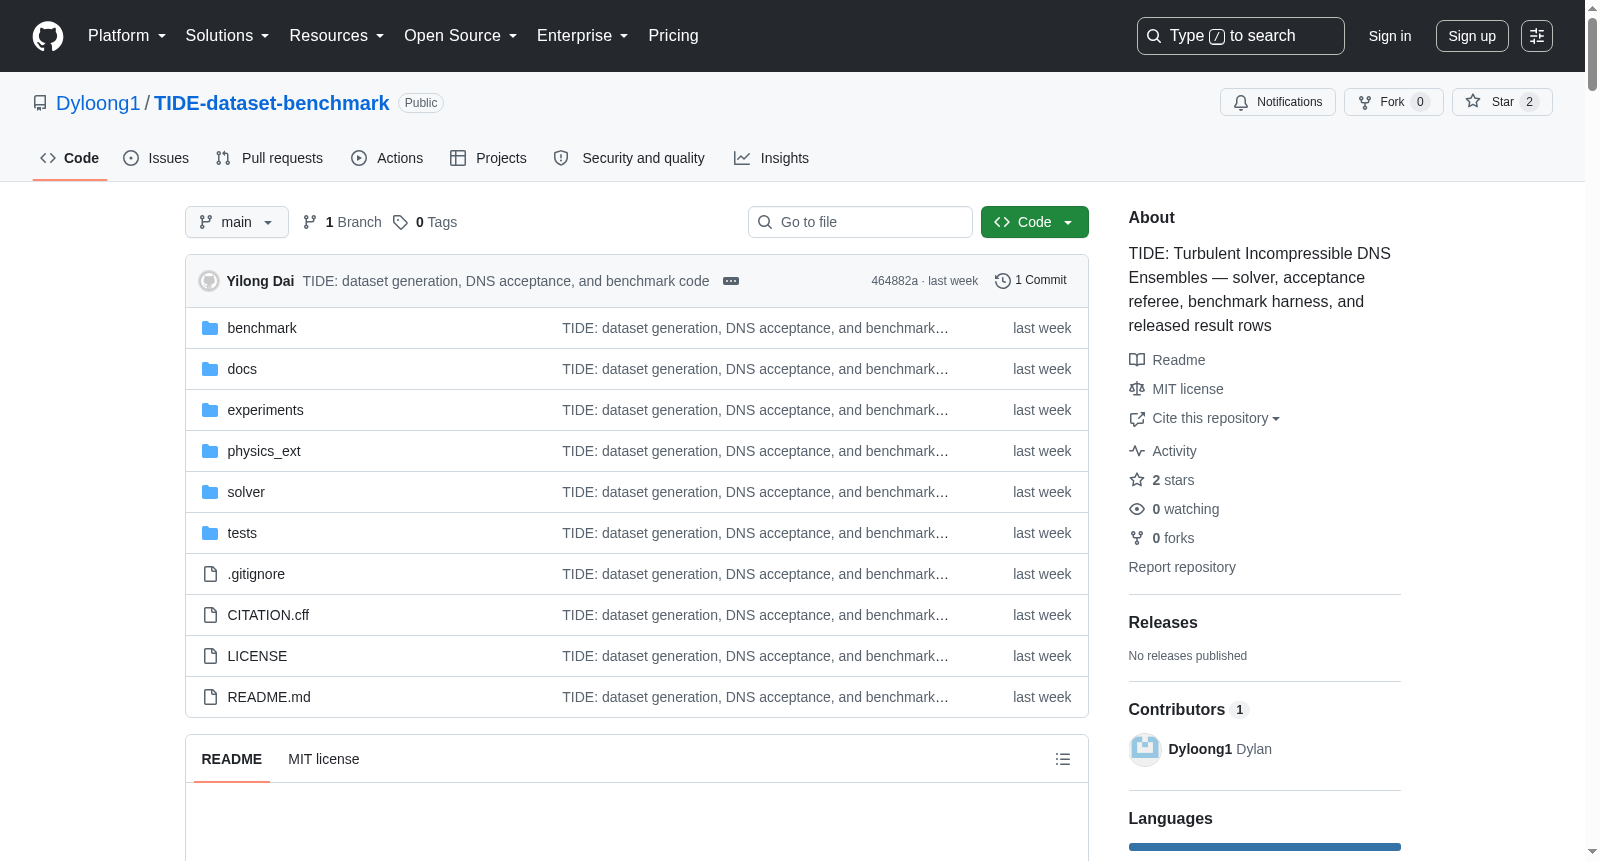Viewport: 1600px width, 861px height.
Task: Click the Sign up button
Action: (1472, 36)
